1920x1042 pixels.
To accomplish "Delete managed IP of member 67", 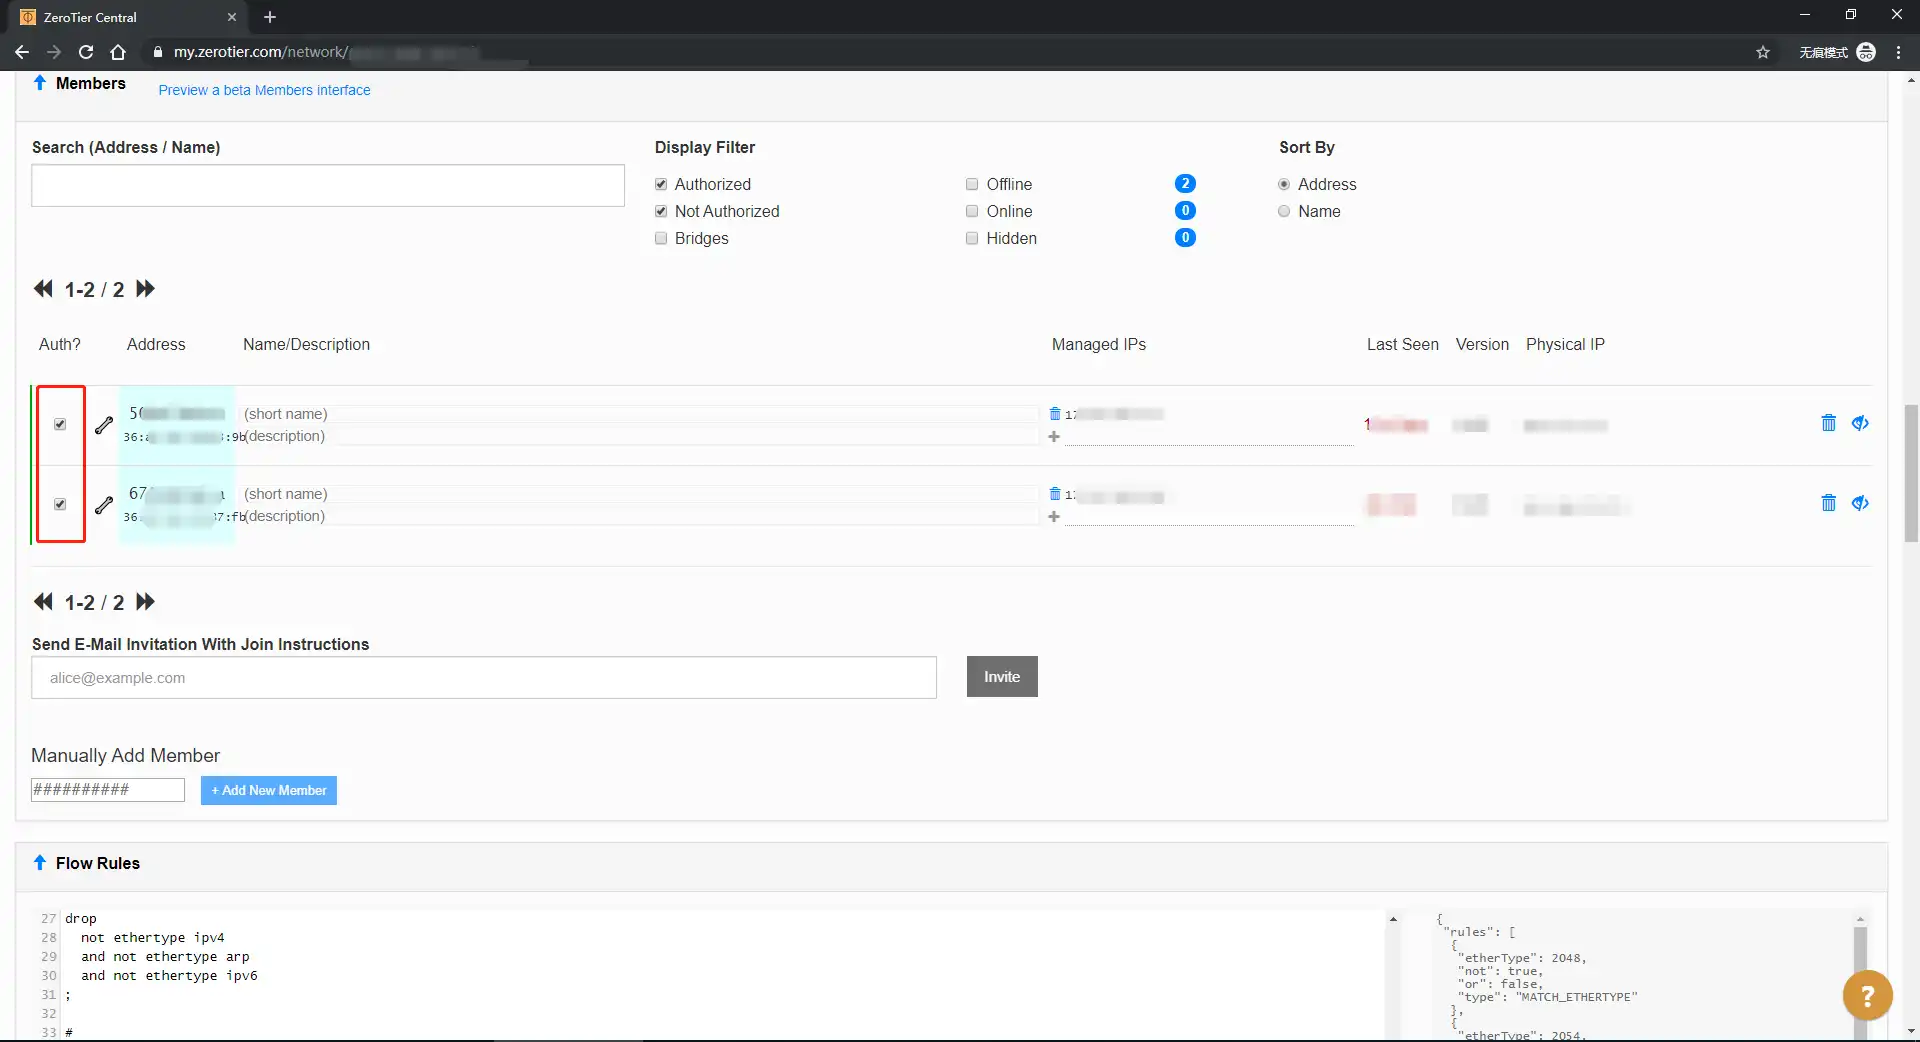I will tap(1055, 493).
